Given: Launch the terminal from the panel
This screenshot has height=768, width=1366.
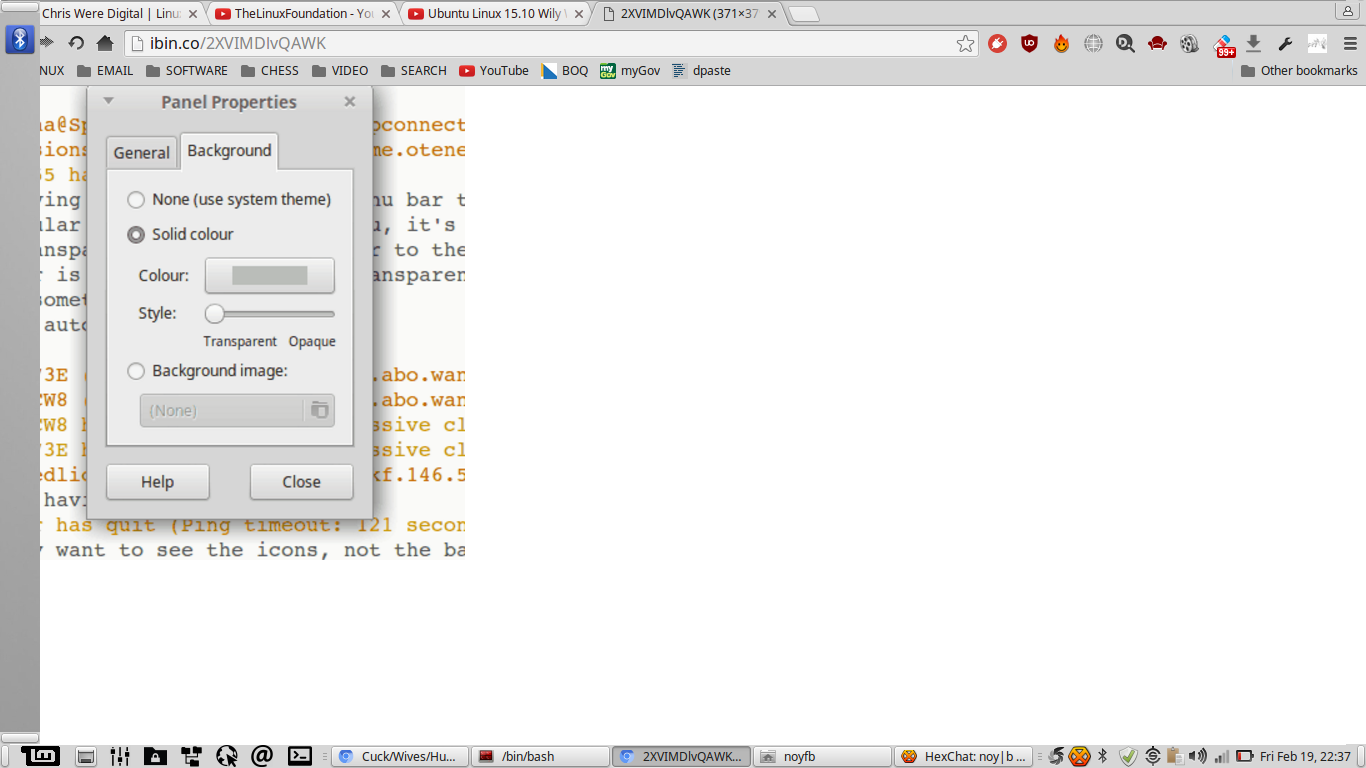Looking at the screenshot, I should (299, 756).
